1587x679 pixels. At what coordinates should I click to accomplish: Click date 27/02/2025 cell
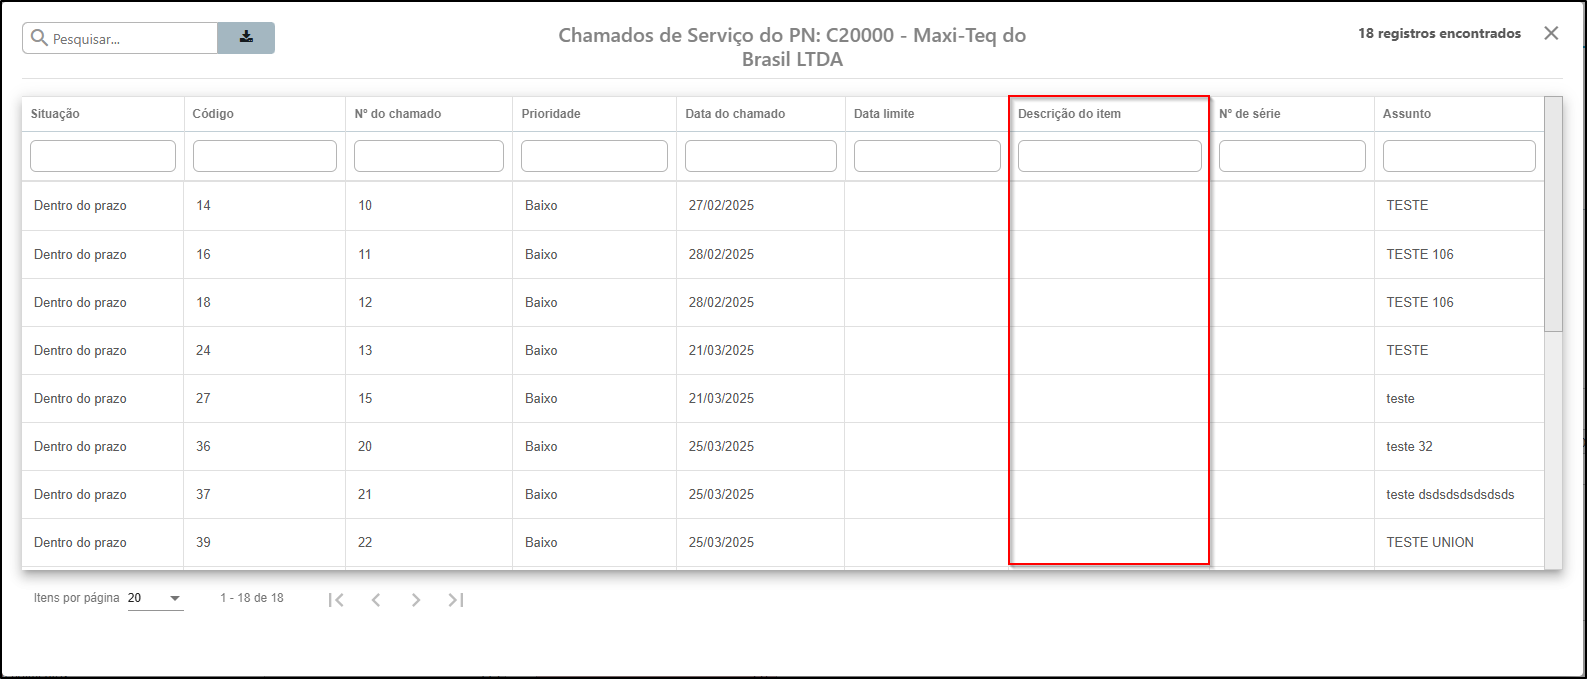721,205
